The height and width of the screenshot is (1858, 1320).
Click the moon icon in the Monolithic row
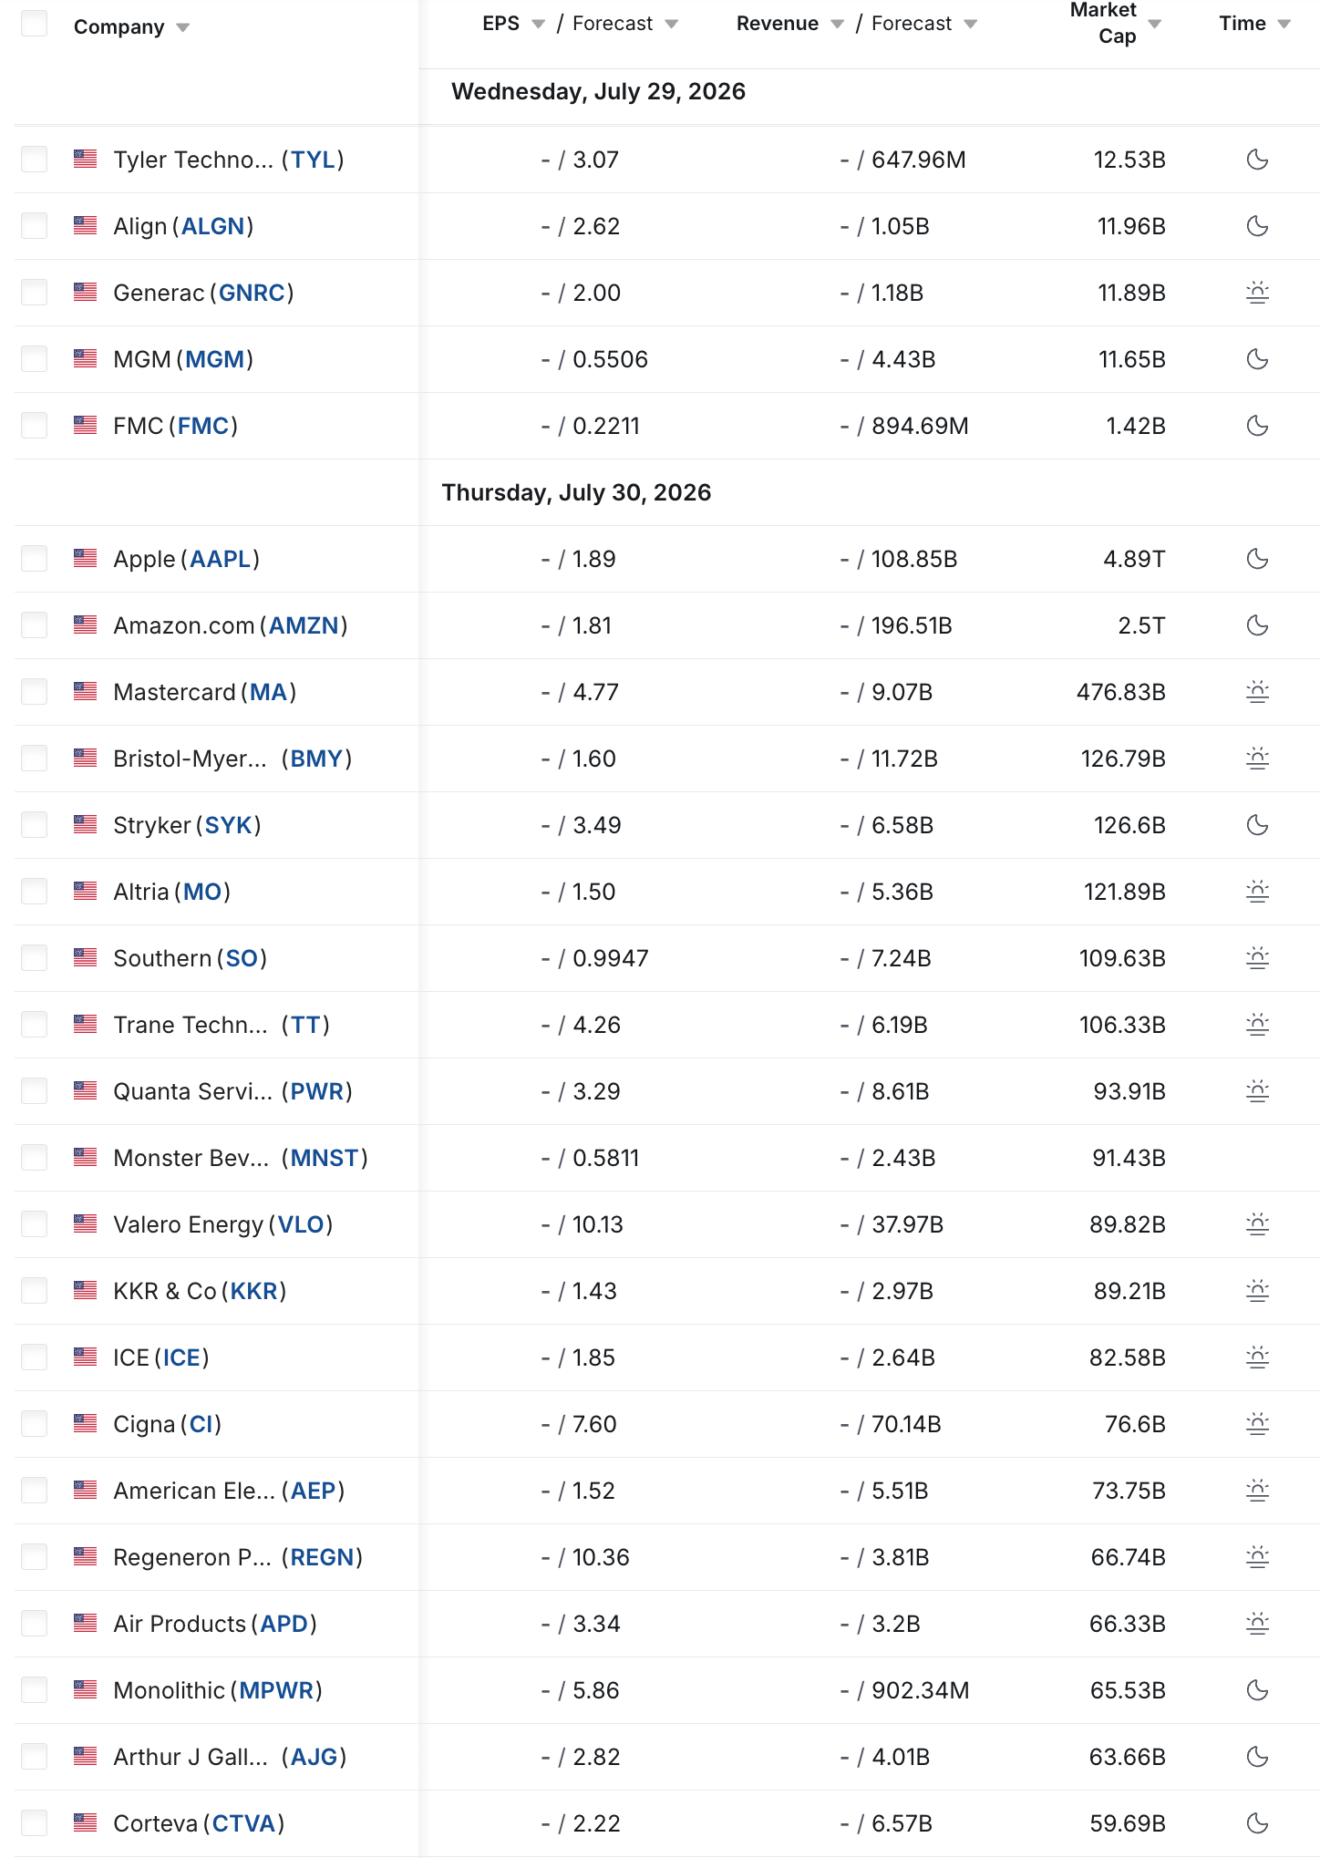(x=1257, y=1690)
